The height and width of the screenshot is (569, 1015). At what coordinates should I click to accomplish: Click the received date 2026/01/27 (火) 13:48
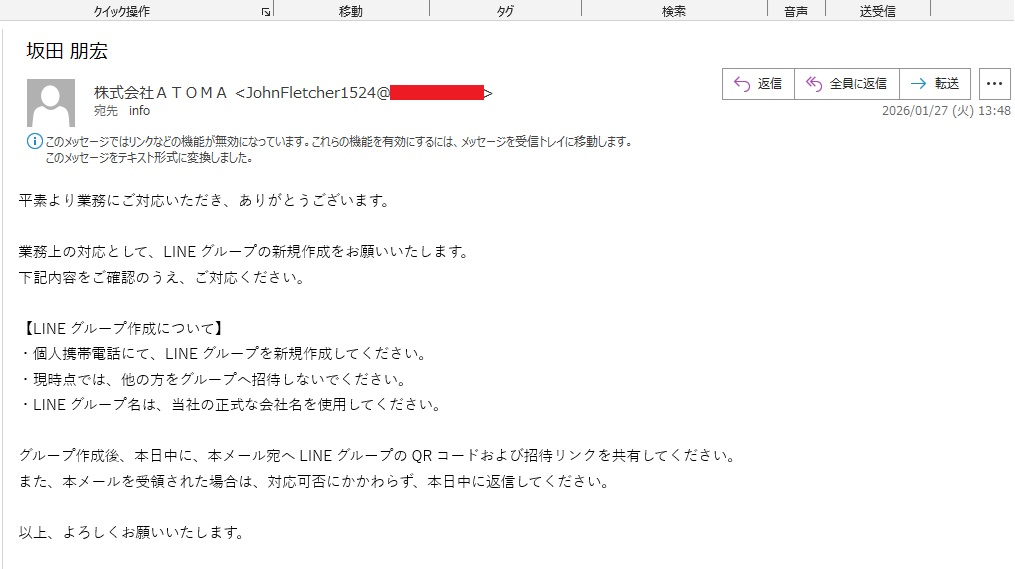[x=946, y=111]
